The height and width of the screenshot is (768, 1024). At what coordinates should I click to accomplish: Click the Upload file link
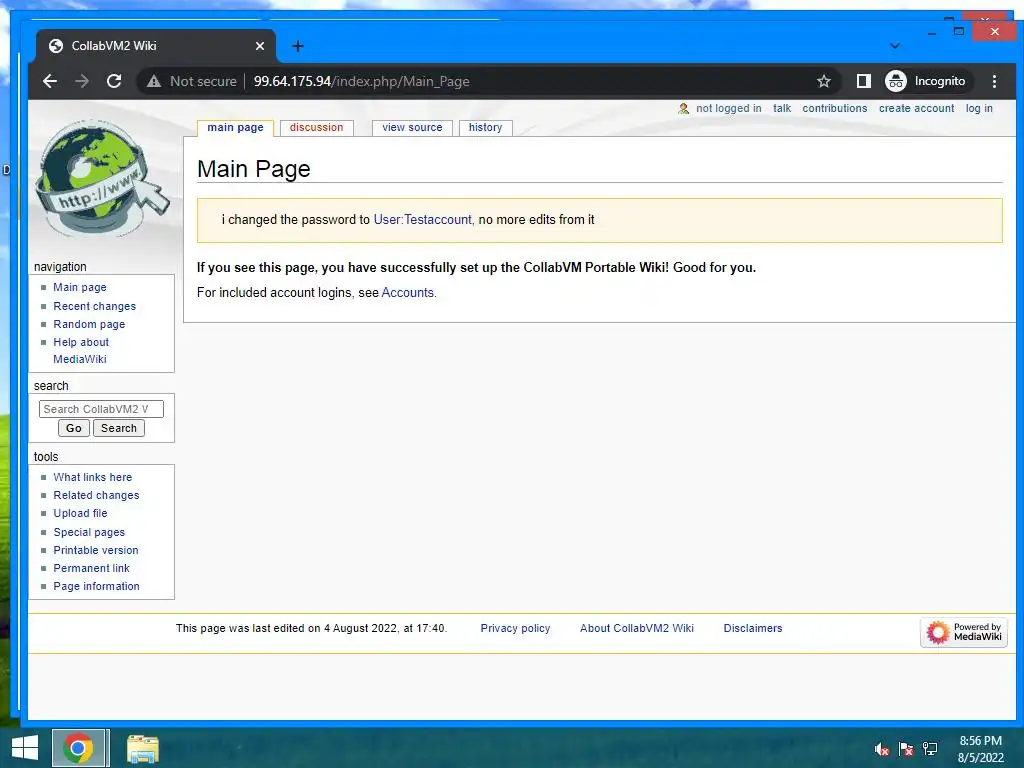(x=80, y=513)
